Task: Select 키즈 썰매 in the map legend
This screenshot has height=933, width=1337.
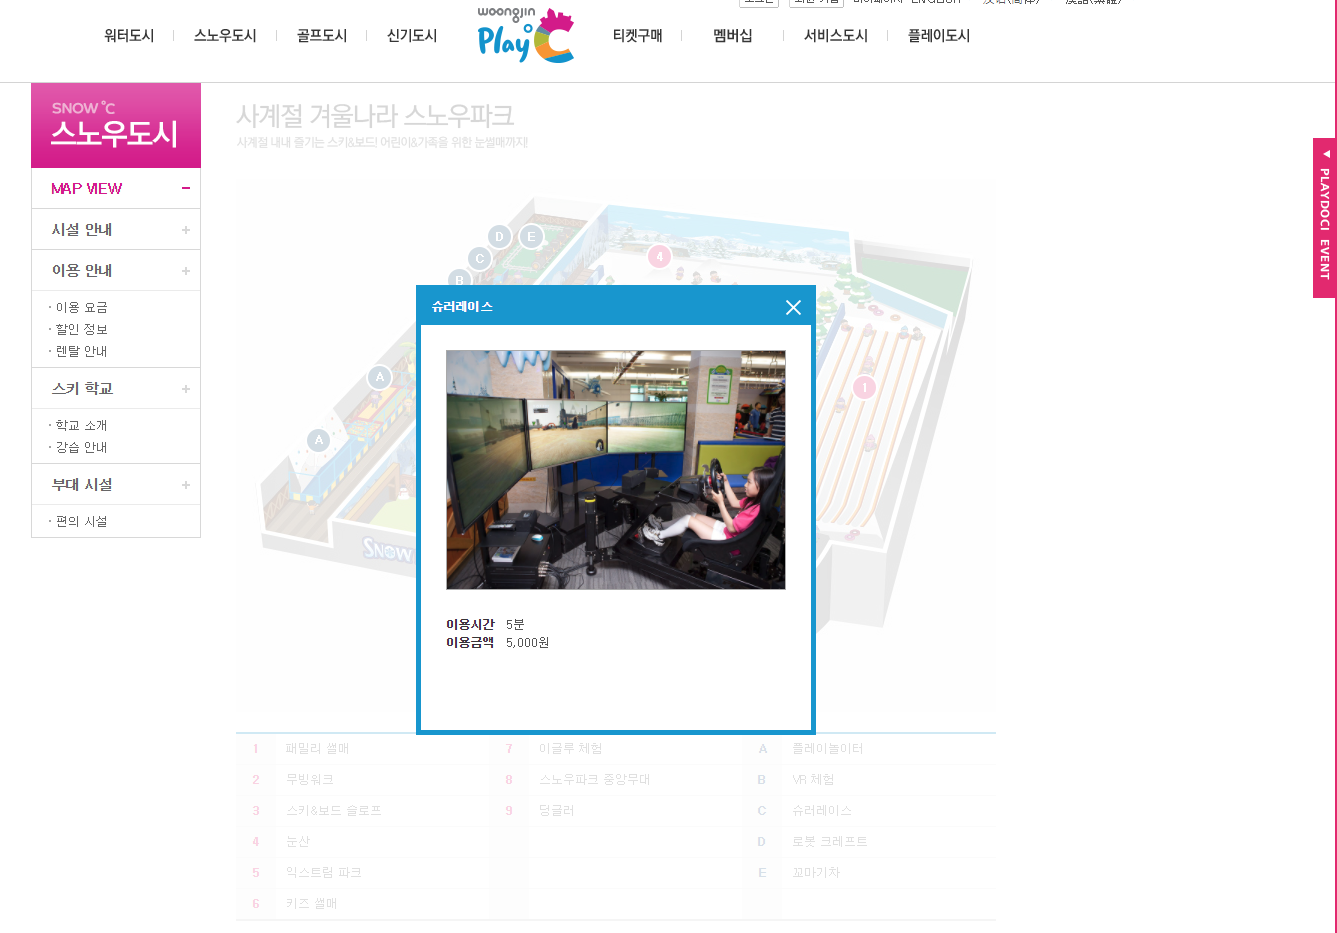Action: tap(312, 904)
